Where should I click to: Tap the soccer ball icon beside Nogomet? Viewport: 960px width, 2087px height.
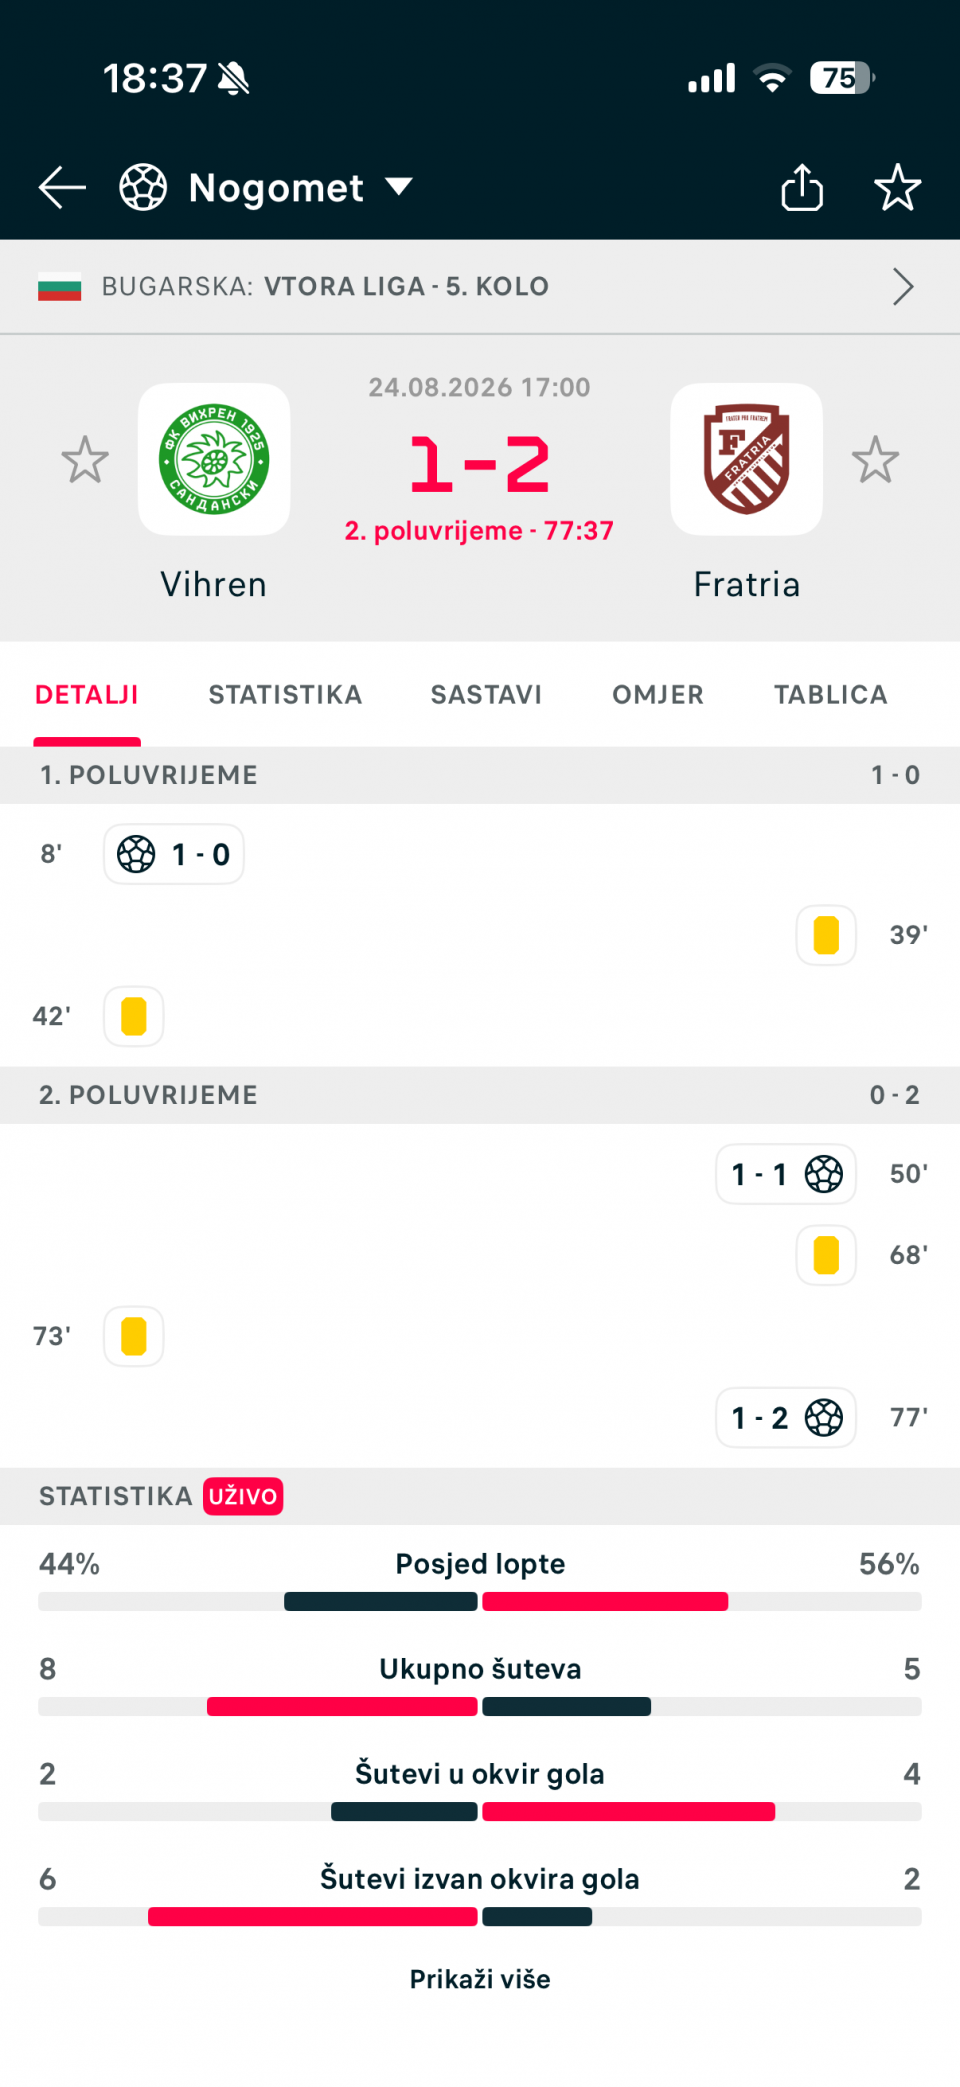(x=143, y=187)
